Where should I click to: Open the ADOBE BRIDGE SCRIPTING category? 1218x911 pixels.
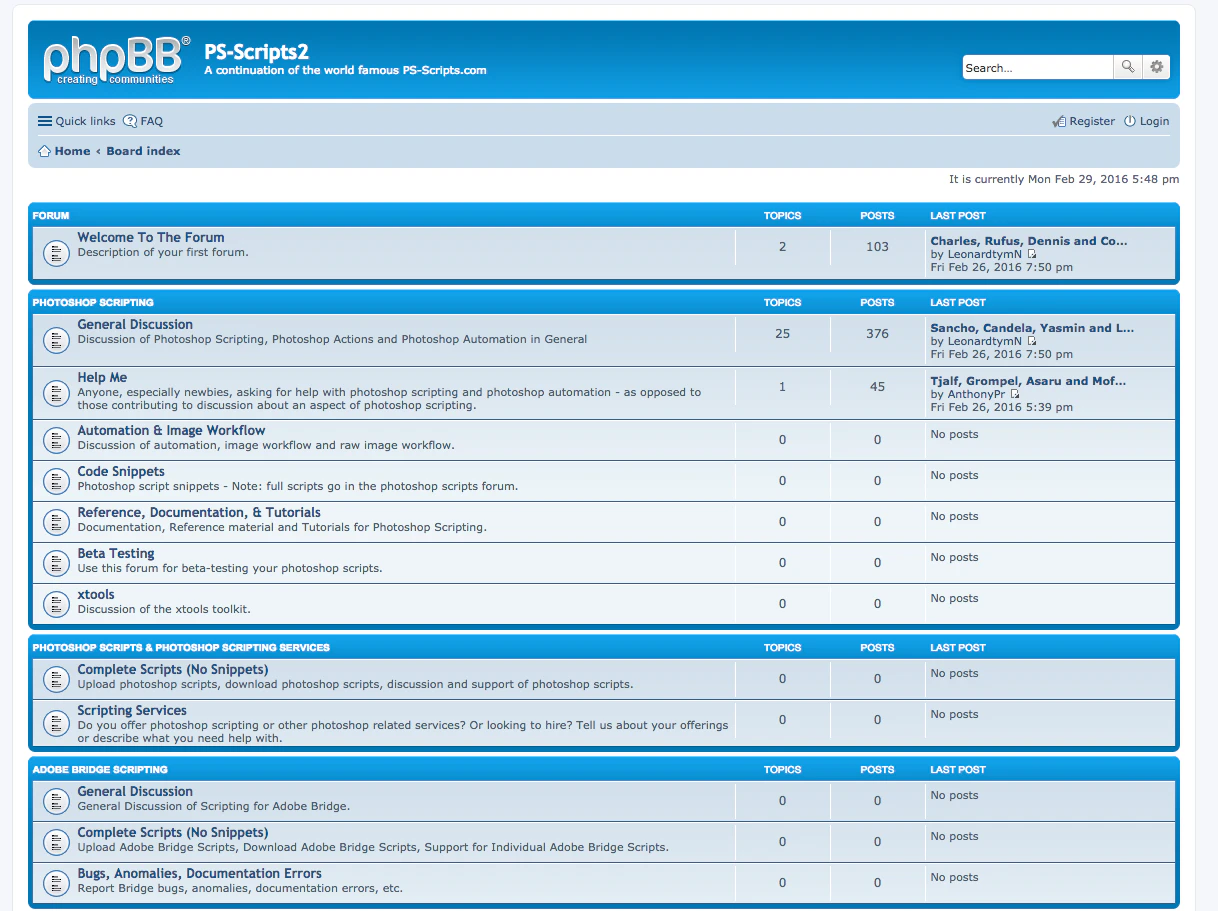[x=100, y=770]
